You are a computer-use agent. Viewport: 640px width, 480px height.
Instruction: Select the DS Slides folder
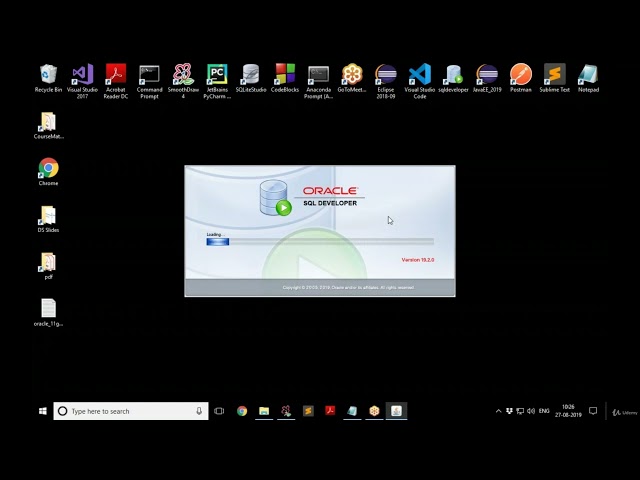pos(49,219)
